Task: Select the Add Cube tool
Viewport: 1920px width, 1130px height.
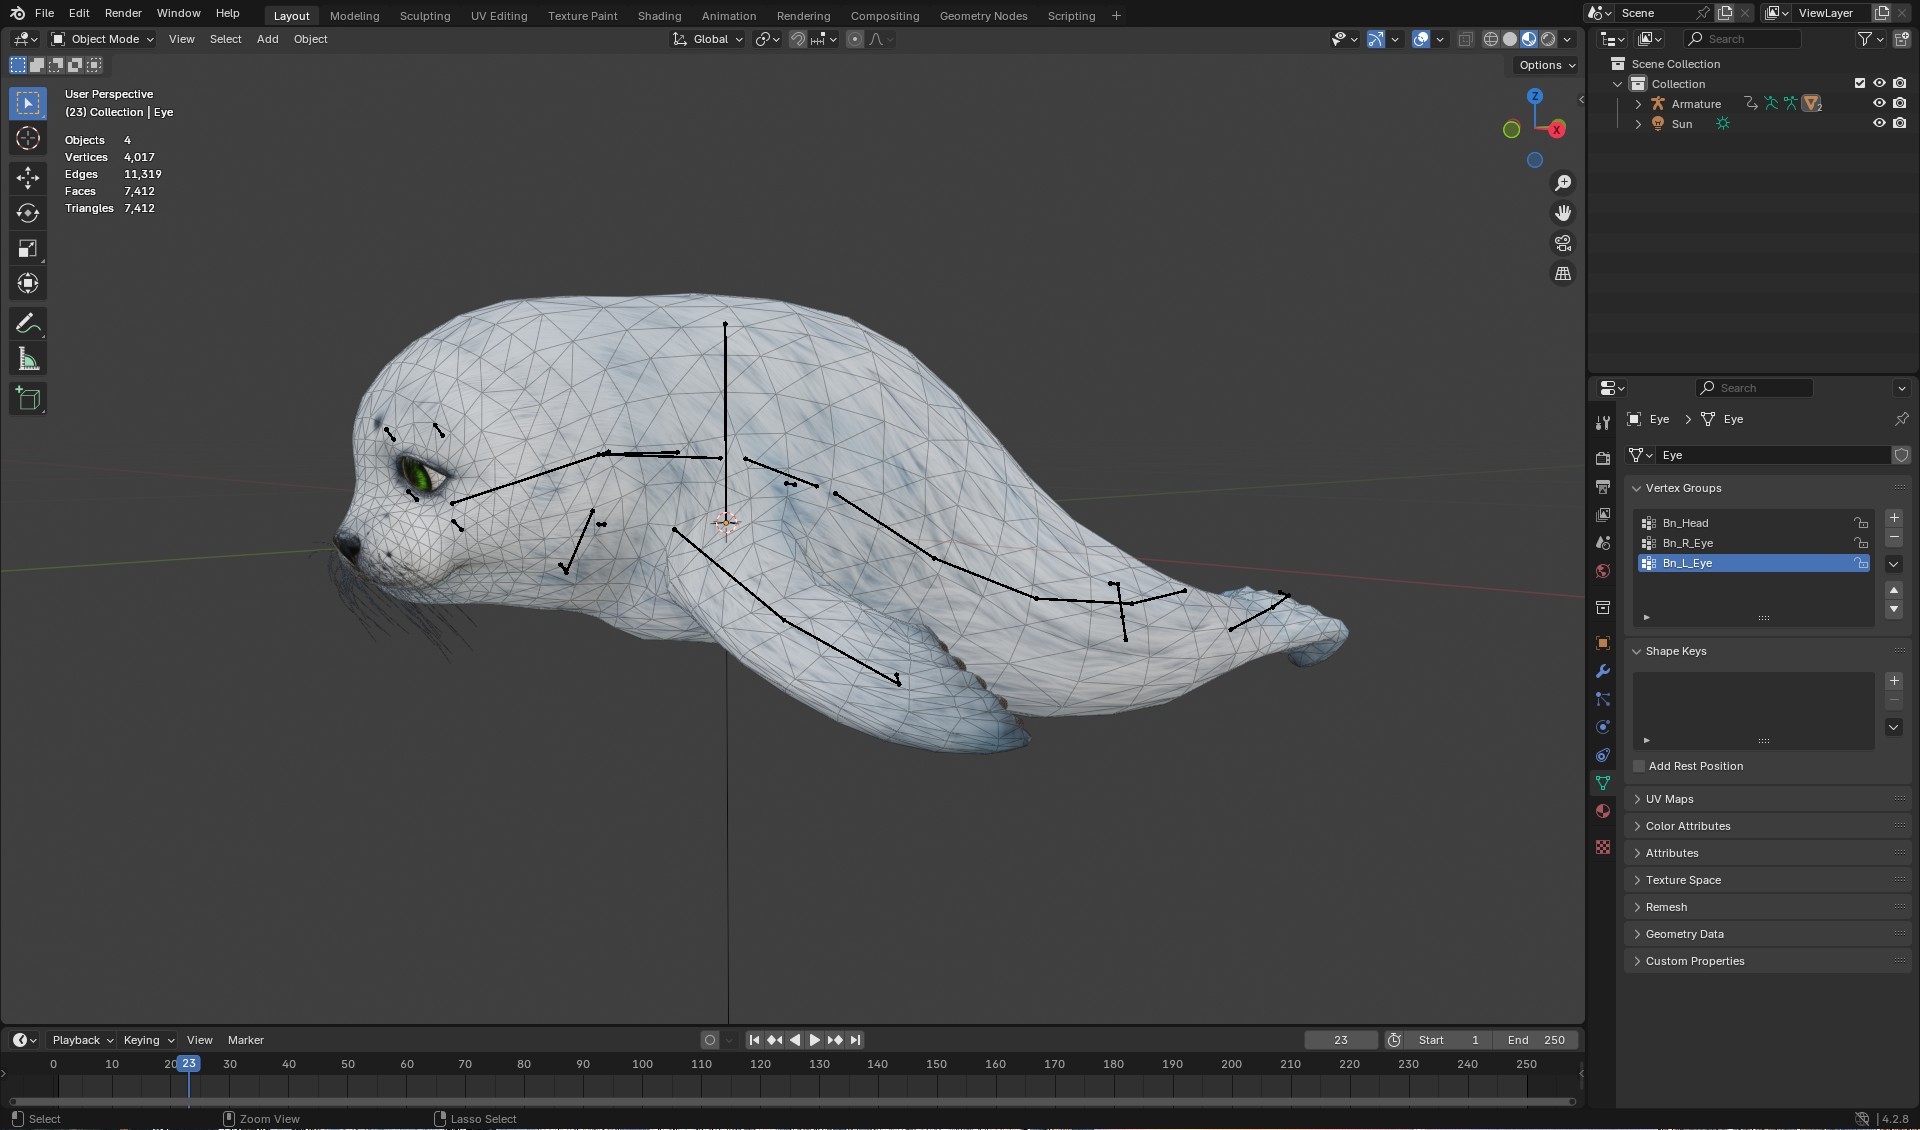Action: click(27, 399)
